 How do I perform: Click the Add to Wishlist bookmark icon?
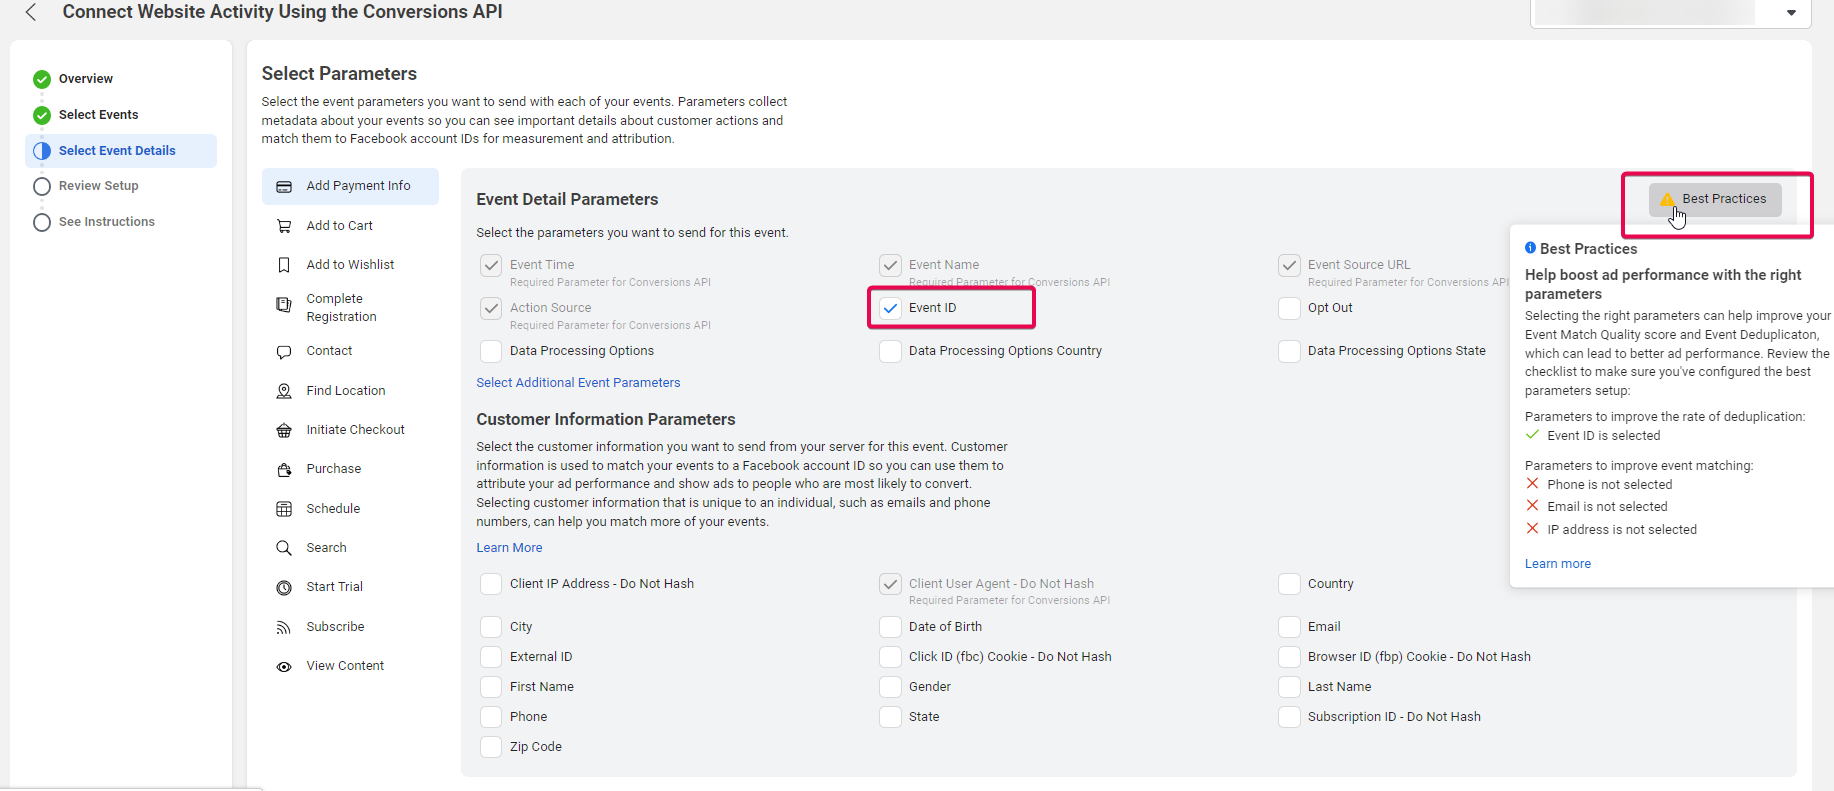click(284, 265)
